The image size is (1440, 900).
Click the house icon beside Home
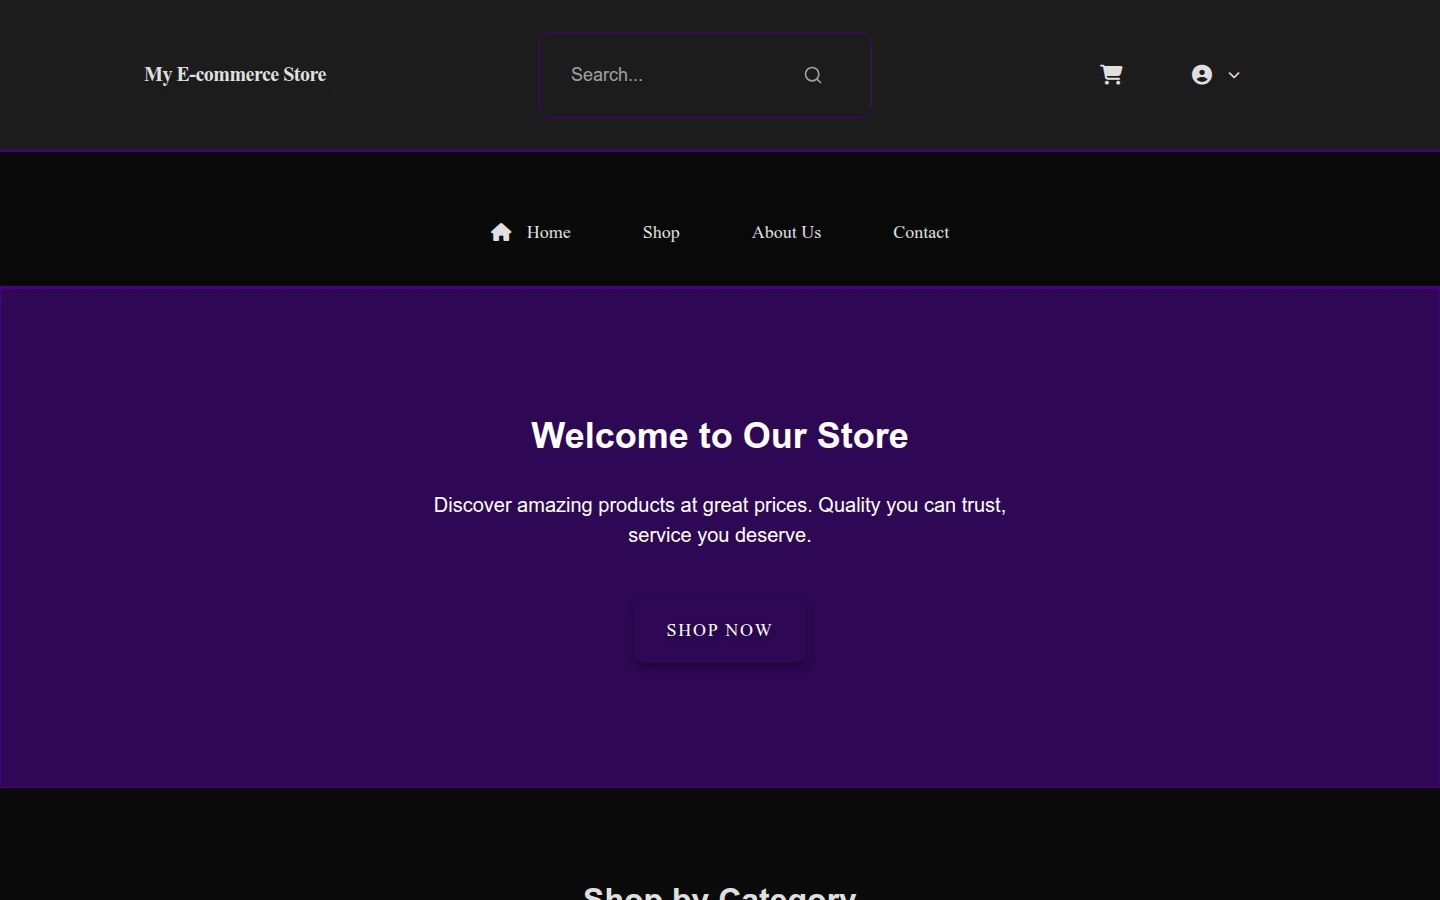coord(501,232)
